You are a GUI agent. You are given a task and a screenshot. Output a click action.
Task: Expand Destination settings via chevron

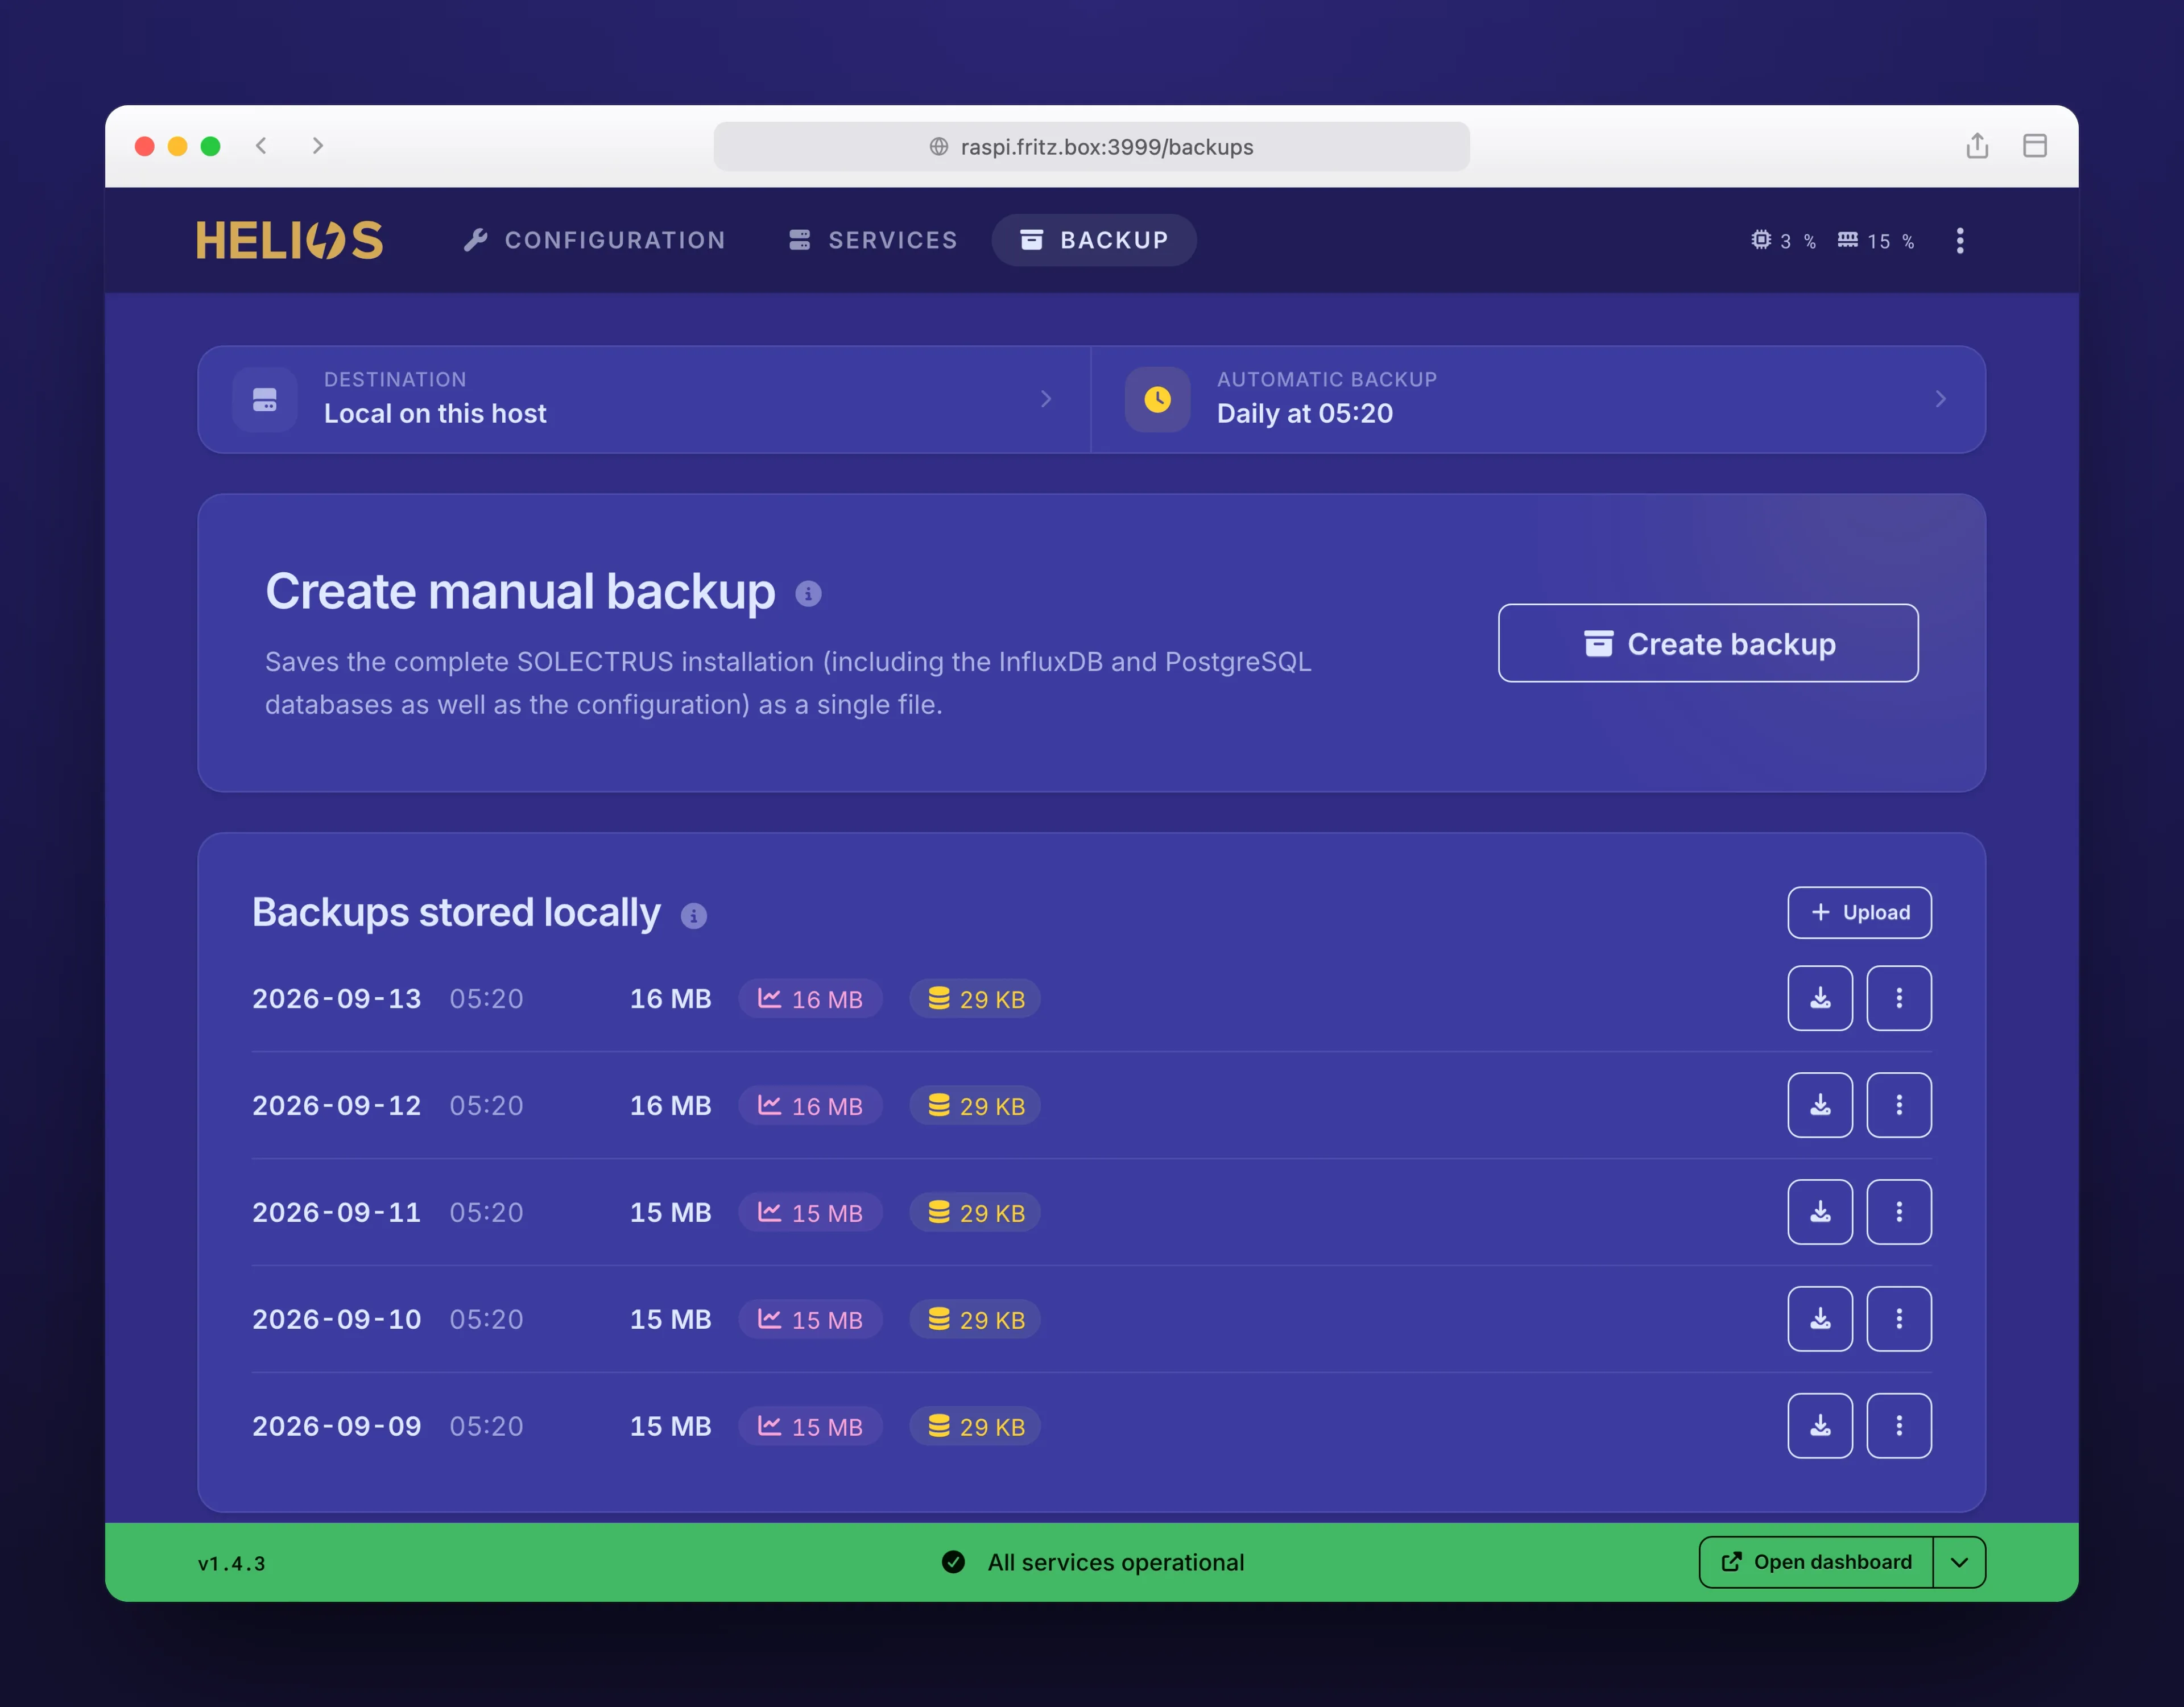click(1046, 399)
